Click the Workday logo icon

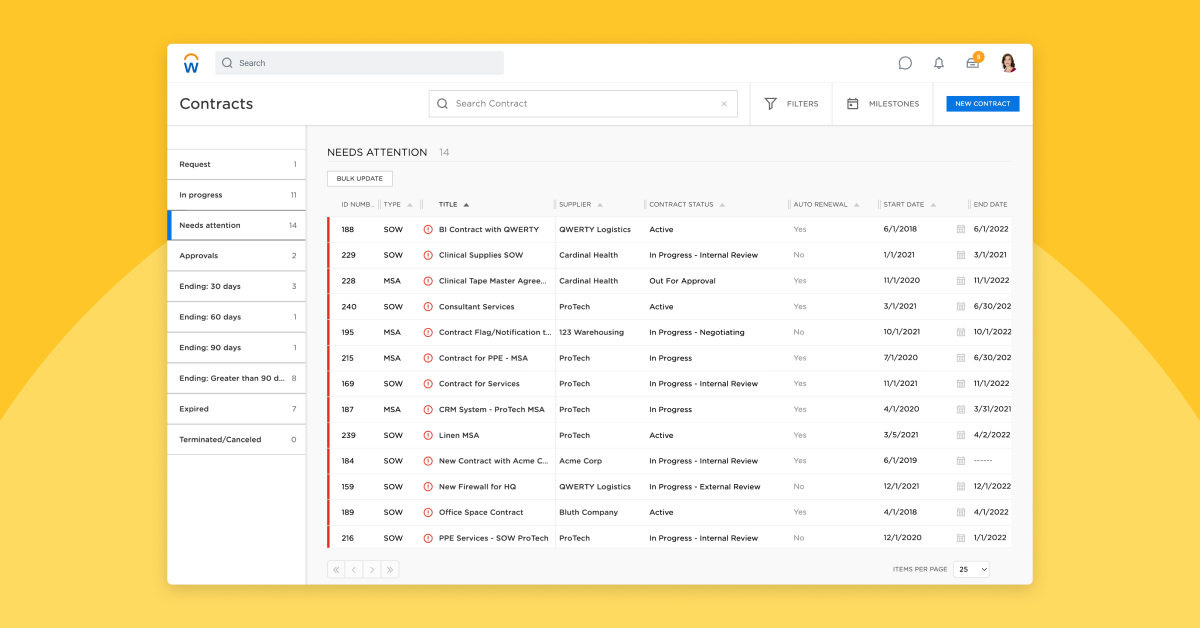[190, 62]
